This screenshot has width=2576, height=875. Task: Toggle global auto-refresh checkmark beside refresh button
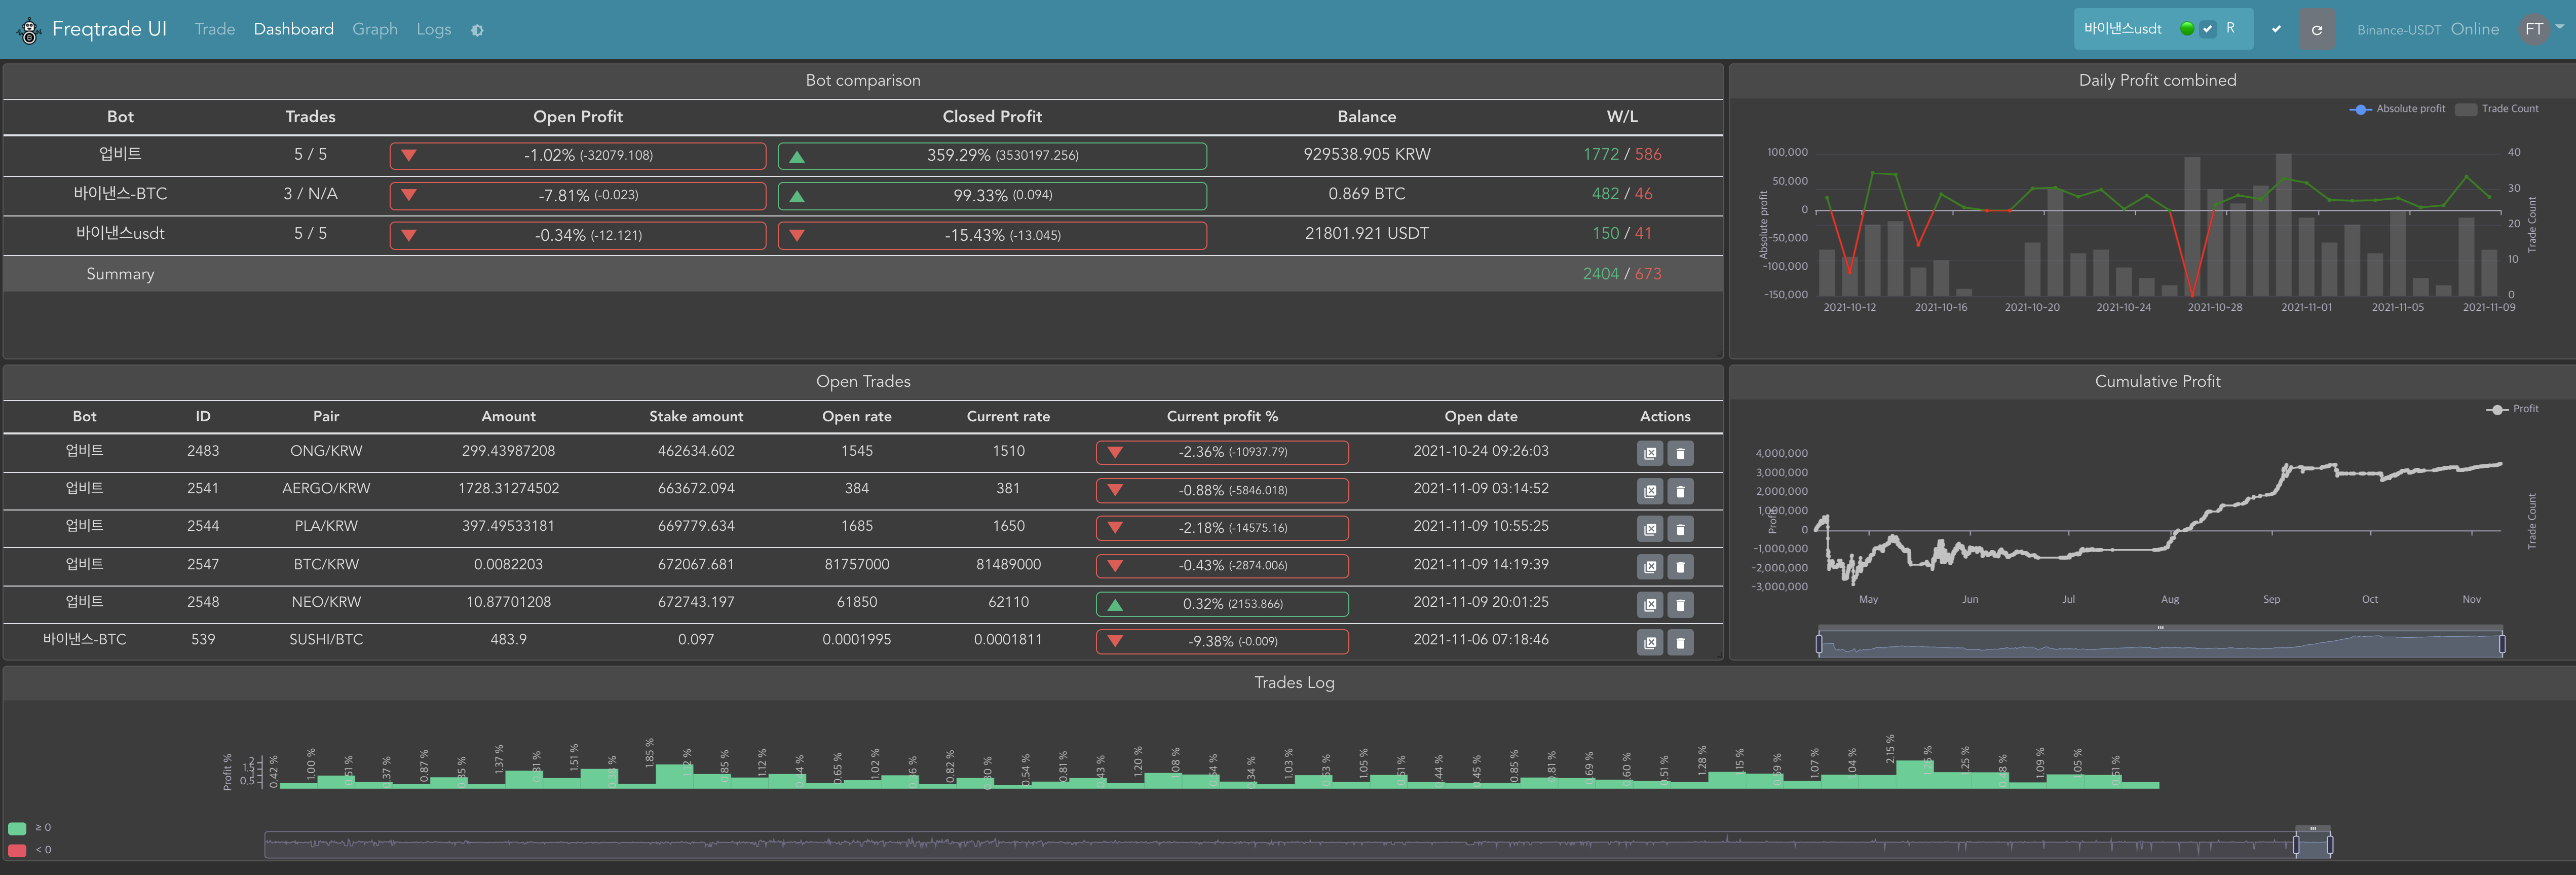[x=2276, y=30]
